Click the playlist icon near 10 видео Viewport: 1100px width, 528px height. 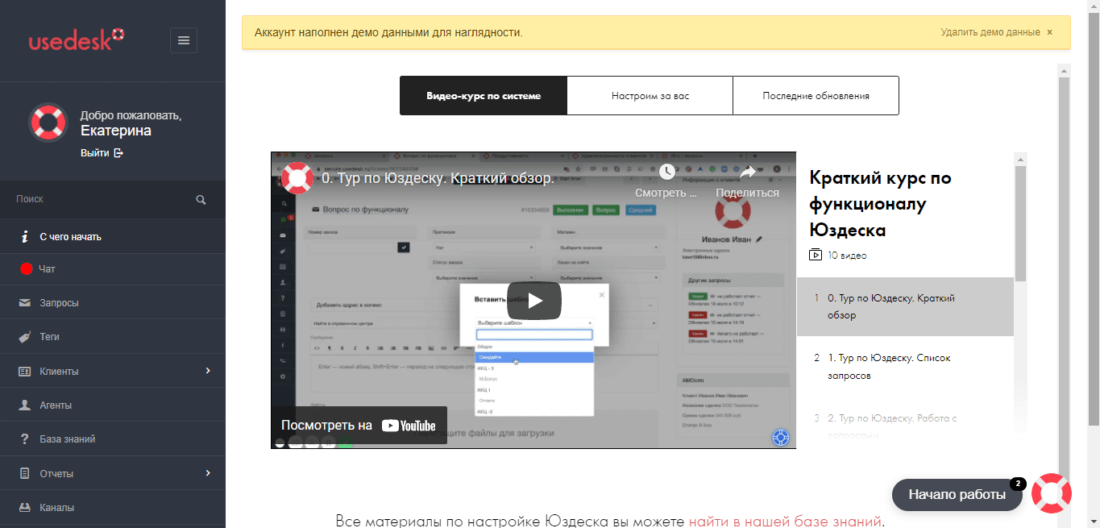tap(815, 255)
